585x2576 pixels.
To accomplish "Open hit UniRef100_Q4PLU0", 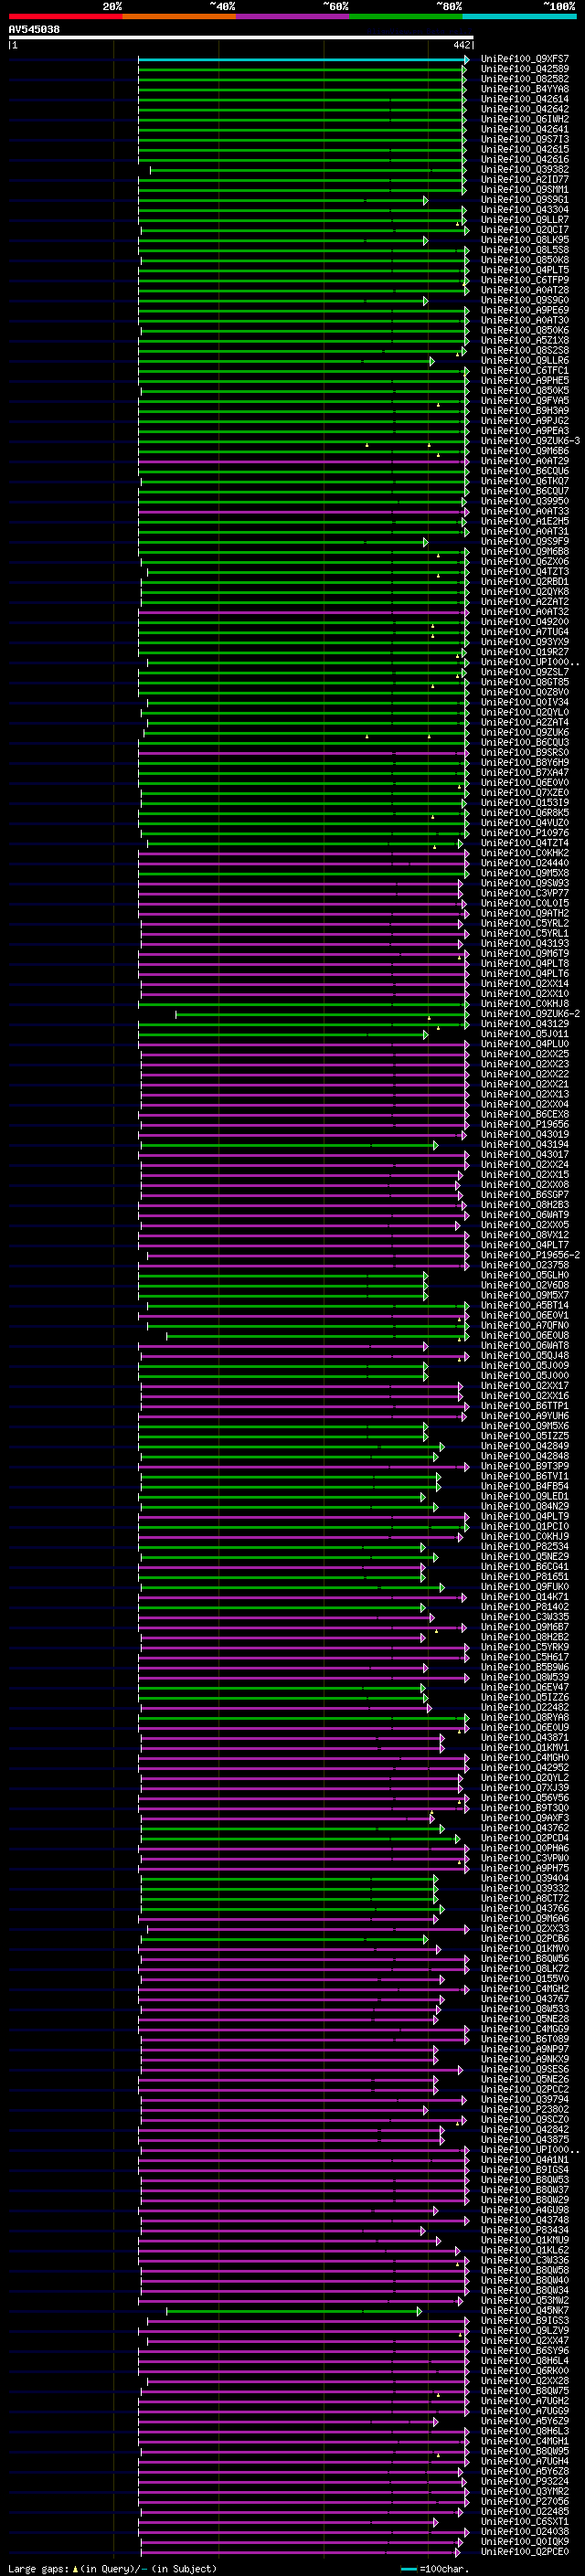I will point(525,1044).
